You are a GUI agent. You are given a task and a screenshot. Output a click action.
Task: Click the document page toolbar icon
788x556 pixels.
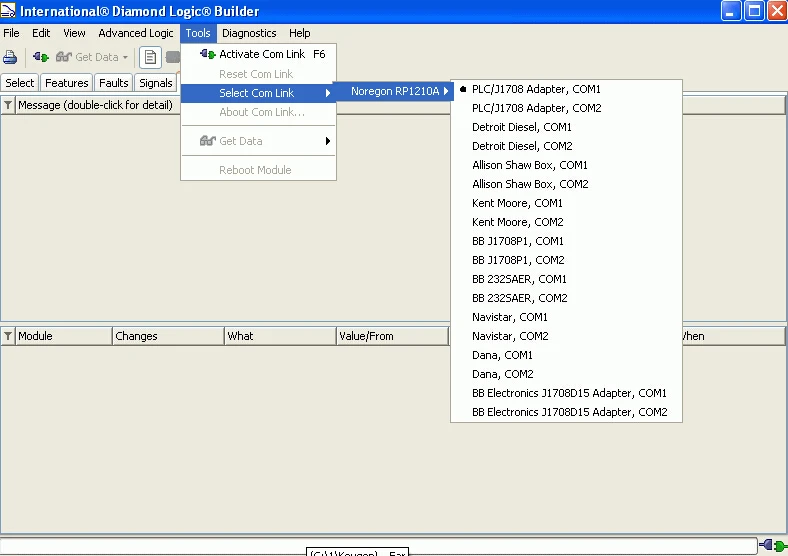pos(150,57)
